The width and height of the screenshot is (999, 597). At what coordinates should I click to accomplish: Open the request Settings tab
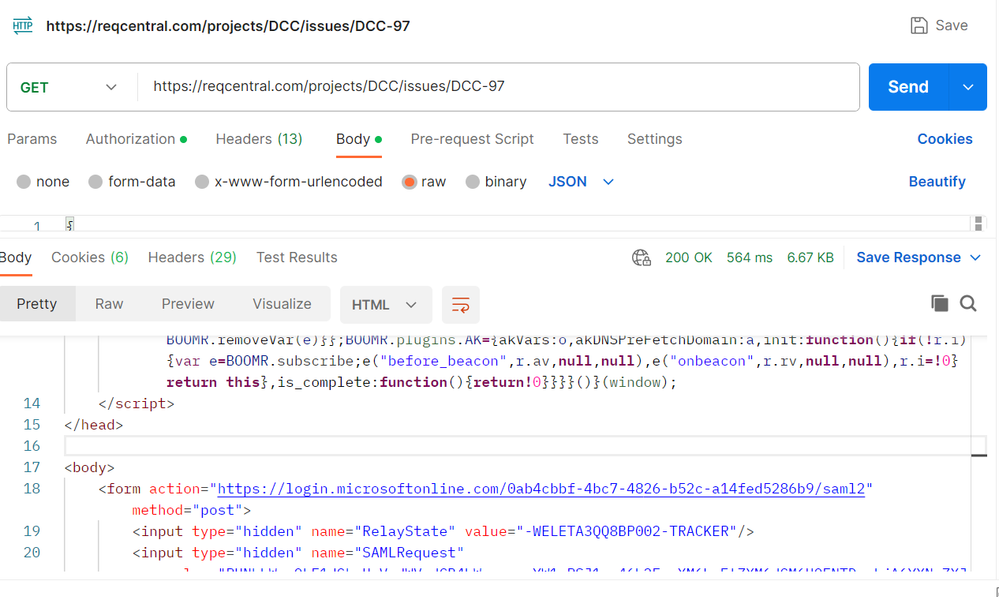tap(654, 139)
